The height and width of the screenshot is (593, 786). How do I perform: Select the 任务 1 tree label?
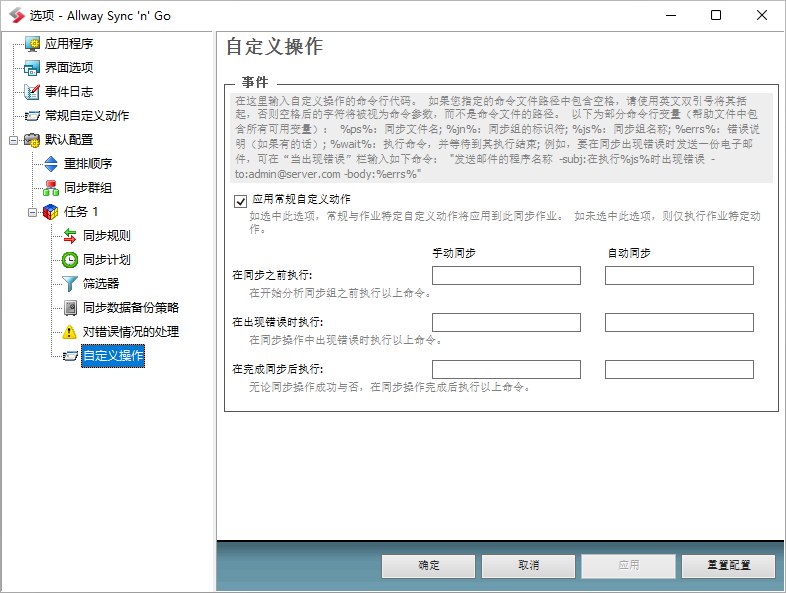point(81,212)
